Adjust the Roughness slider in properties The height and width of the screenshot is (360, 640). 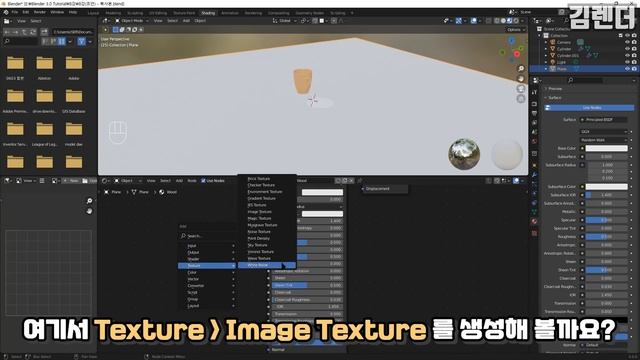tap(607, 237)
